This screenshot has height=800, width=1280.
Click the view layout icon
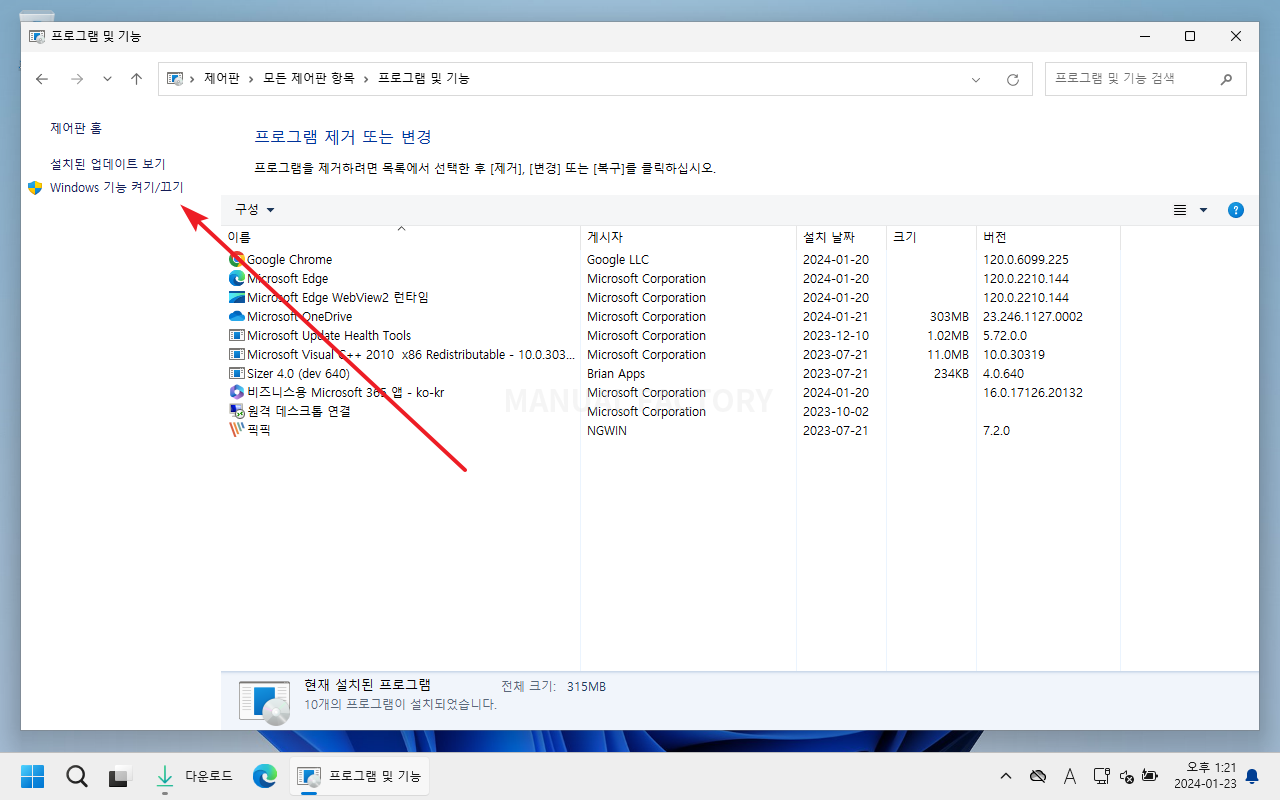point(1180,210)
